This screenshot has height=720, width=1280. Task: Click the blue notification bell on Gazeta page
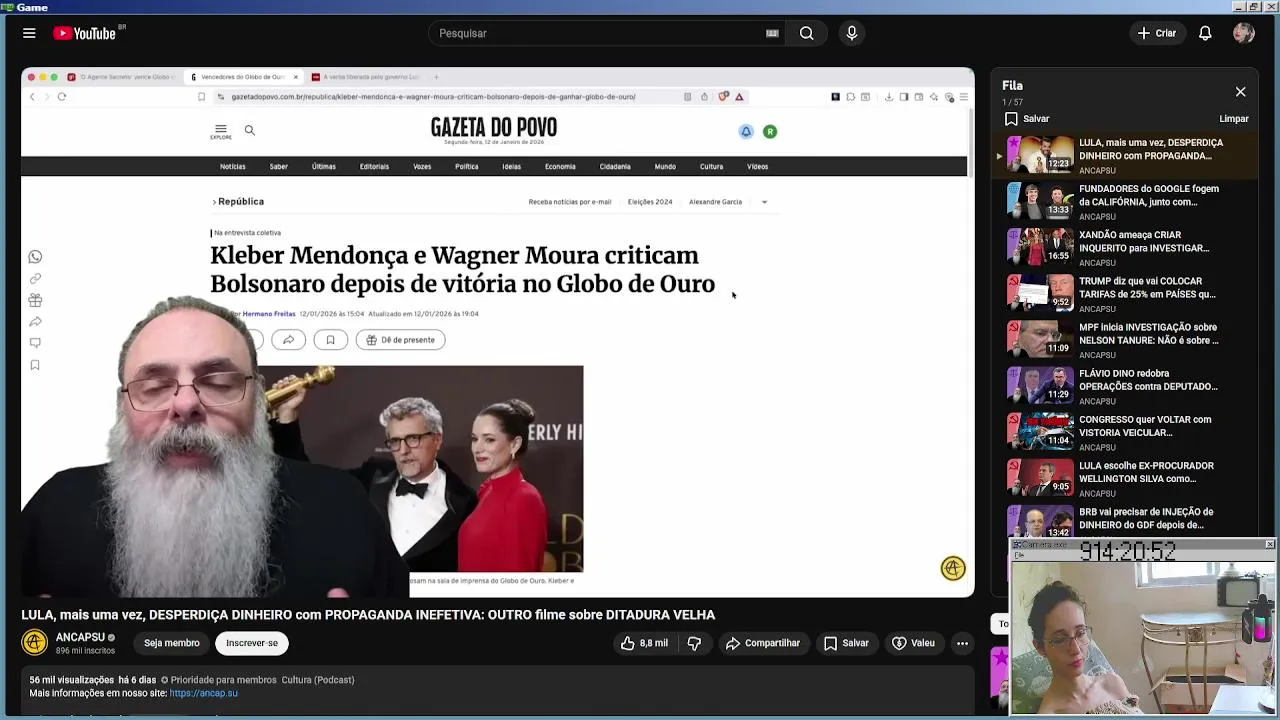point(746,132)
